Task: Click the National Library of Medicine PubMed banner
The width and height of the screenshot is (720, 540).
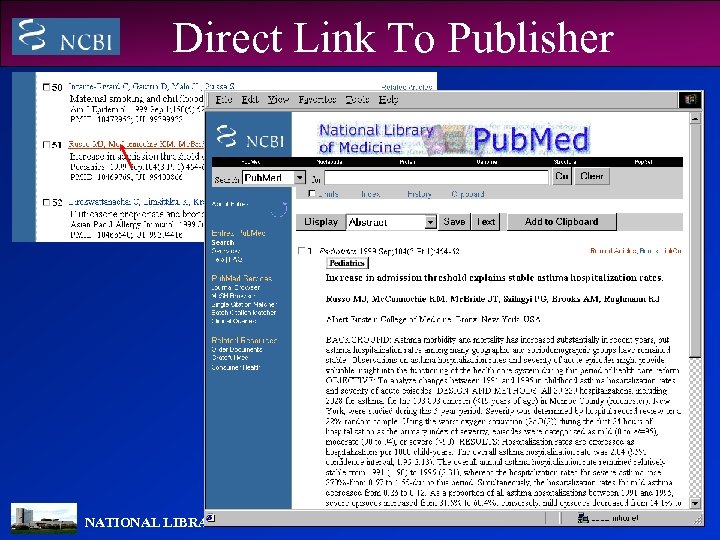Action: click(x=453, y=139)
